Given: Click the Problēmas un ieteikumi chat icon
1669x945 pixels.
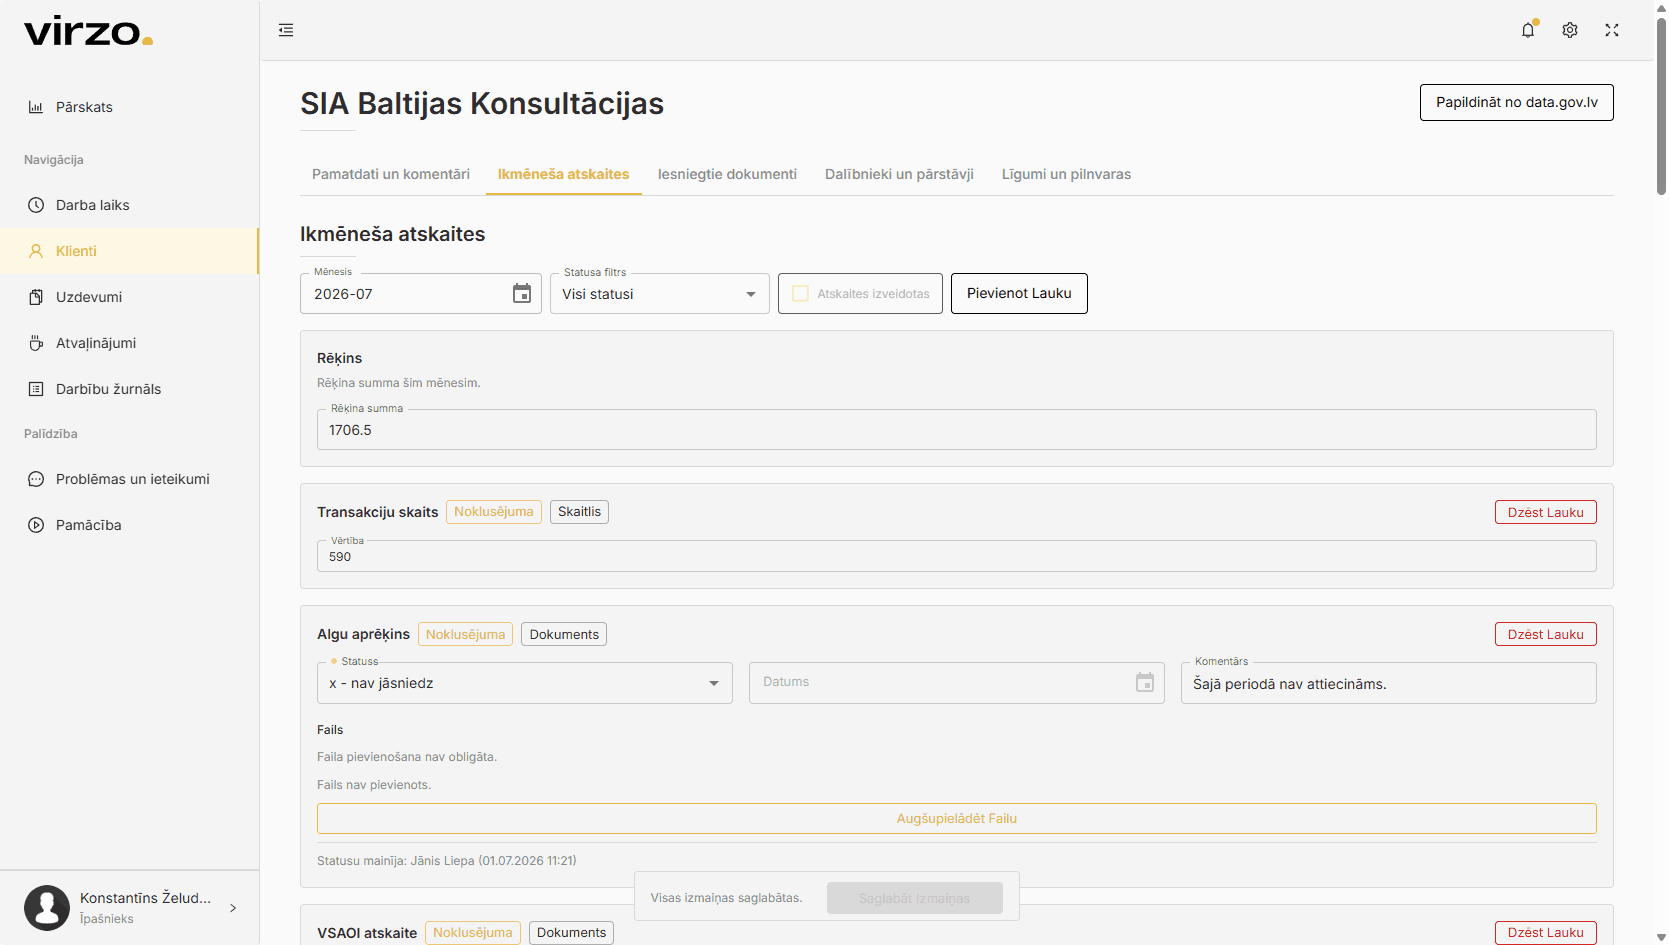Looking at the screenshot, I should coord(36,479).
